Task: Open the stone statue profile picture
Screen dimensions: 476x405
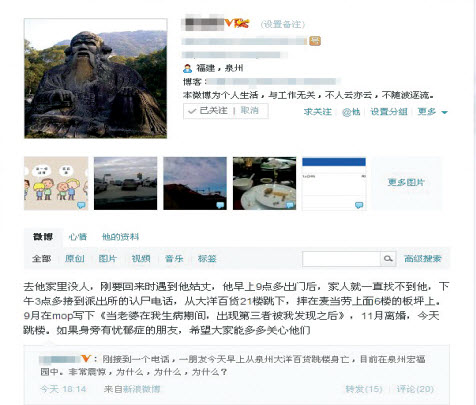Action: [x=95, y=78]
